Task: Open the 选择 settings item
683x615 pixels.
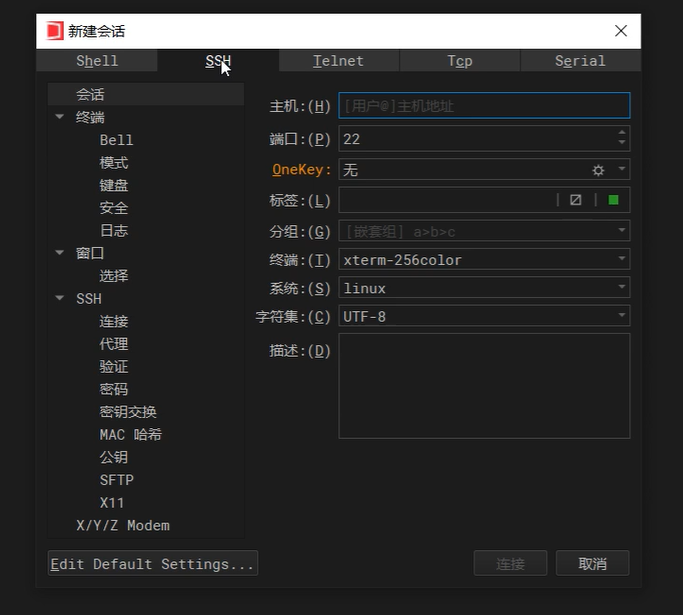Action: tap(114, 276)
